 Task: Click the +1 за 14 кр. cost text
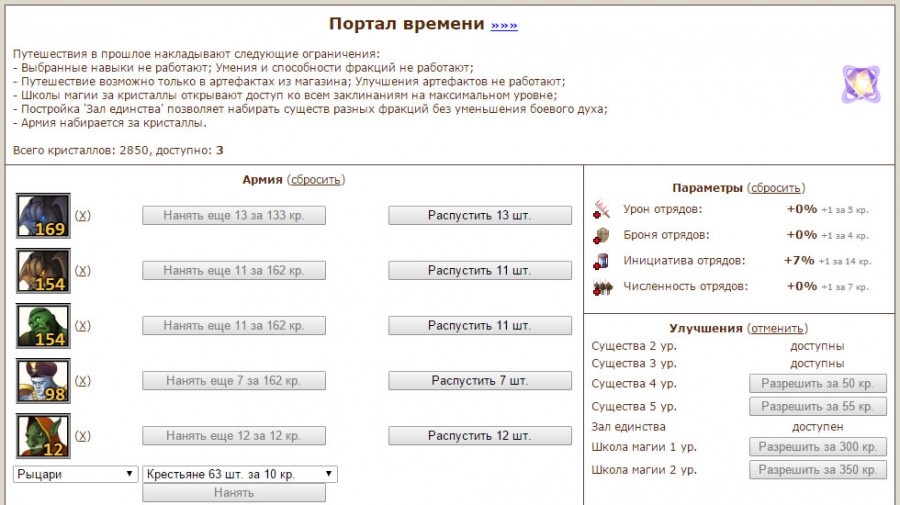tap(845, 261)
